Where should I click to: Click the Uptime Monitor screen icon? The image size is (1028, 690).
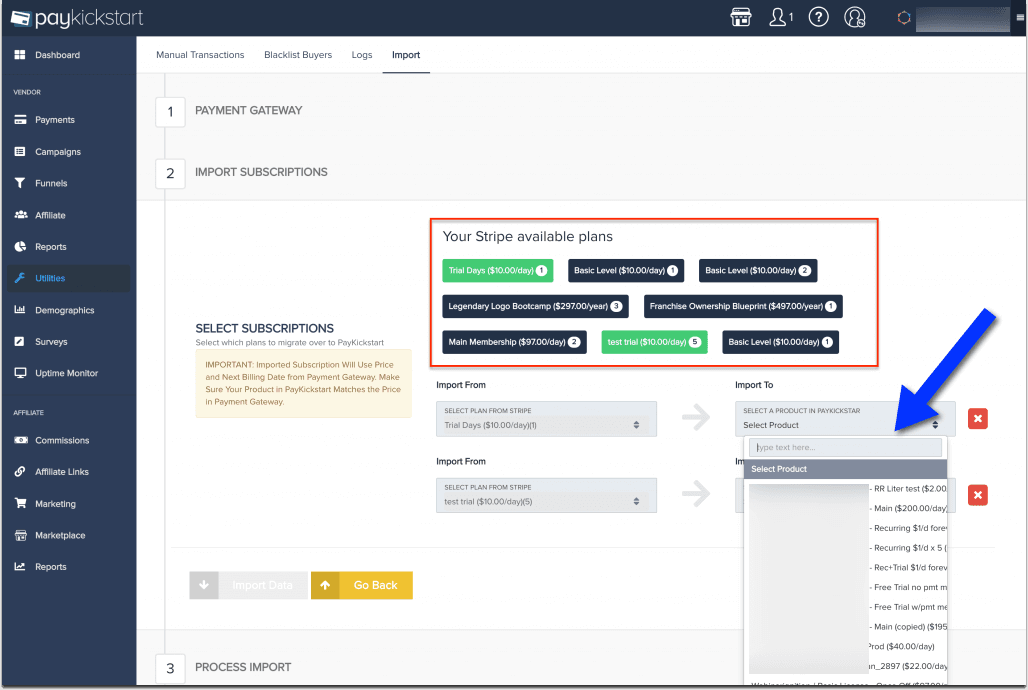pos(20,373)
